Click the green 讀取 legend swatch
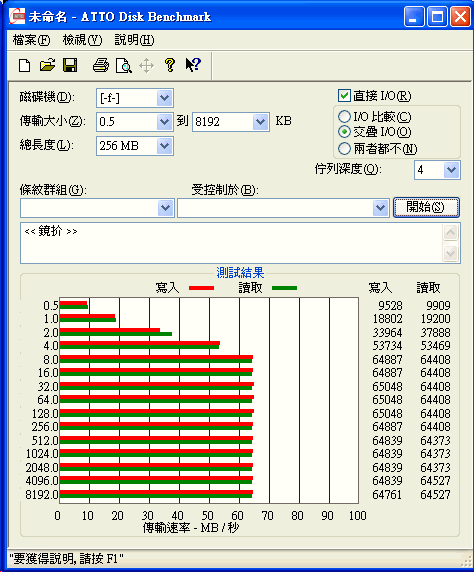The height and width of the screenshot is (572, 474). (284, 288)
